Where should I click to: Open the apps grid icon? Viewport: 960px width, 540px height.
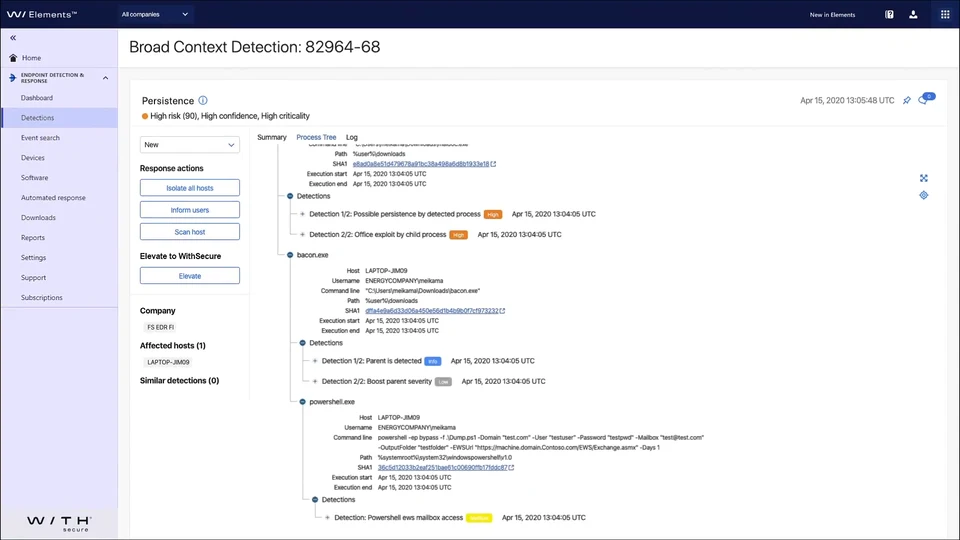pos(945,14)
